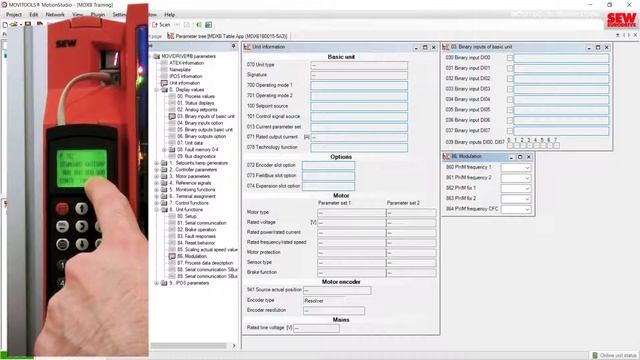Click the parameter tree horizontal scrollbar

pyautogui.click(x=188, y=346)
